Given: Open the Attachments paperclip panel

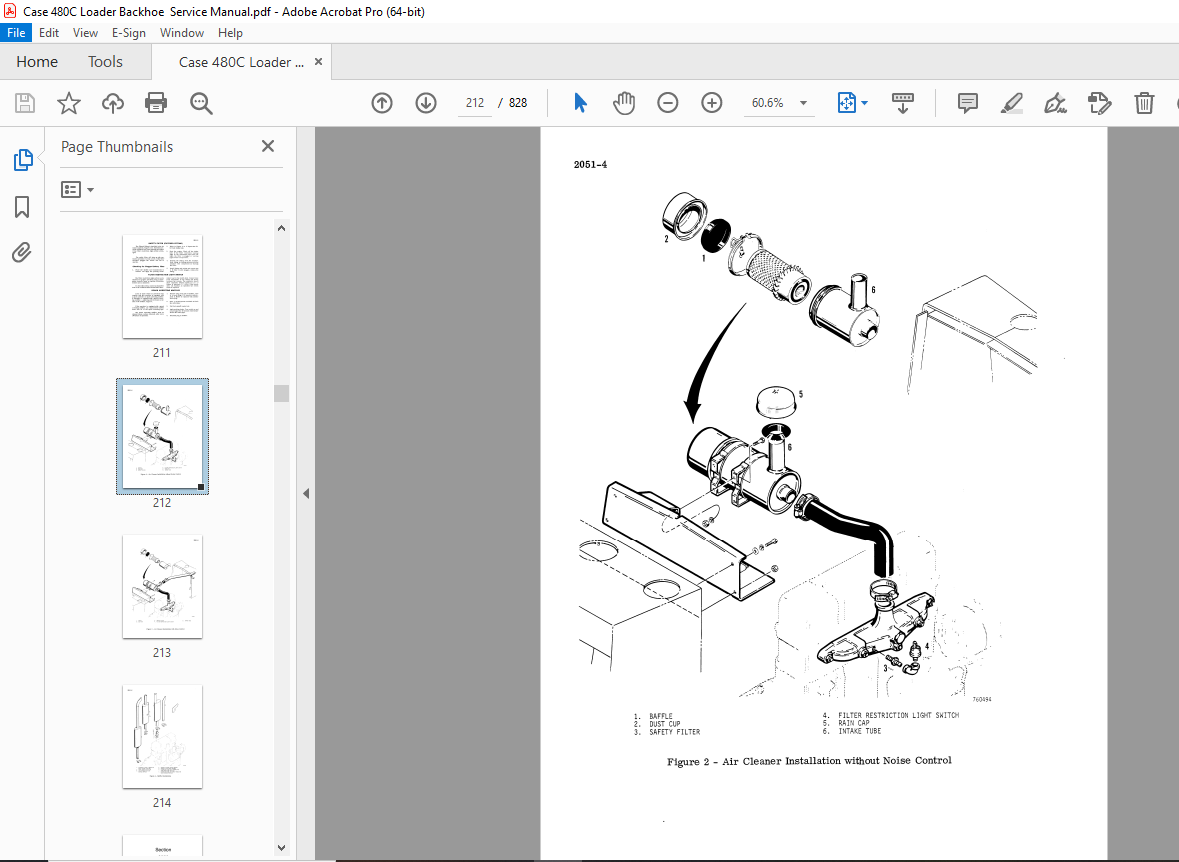Looking at the screenshot, I should [22, 252].
